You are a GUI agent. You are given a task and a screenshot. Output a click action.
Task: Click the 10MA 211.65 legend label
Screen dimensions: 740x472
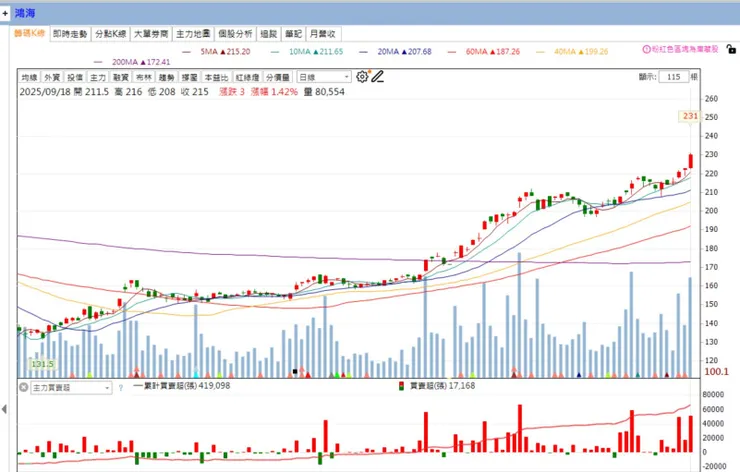(x=316, y=52)
